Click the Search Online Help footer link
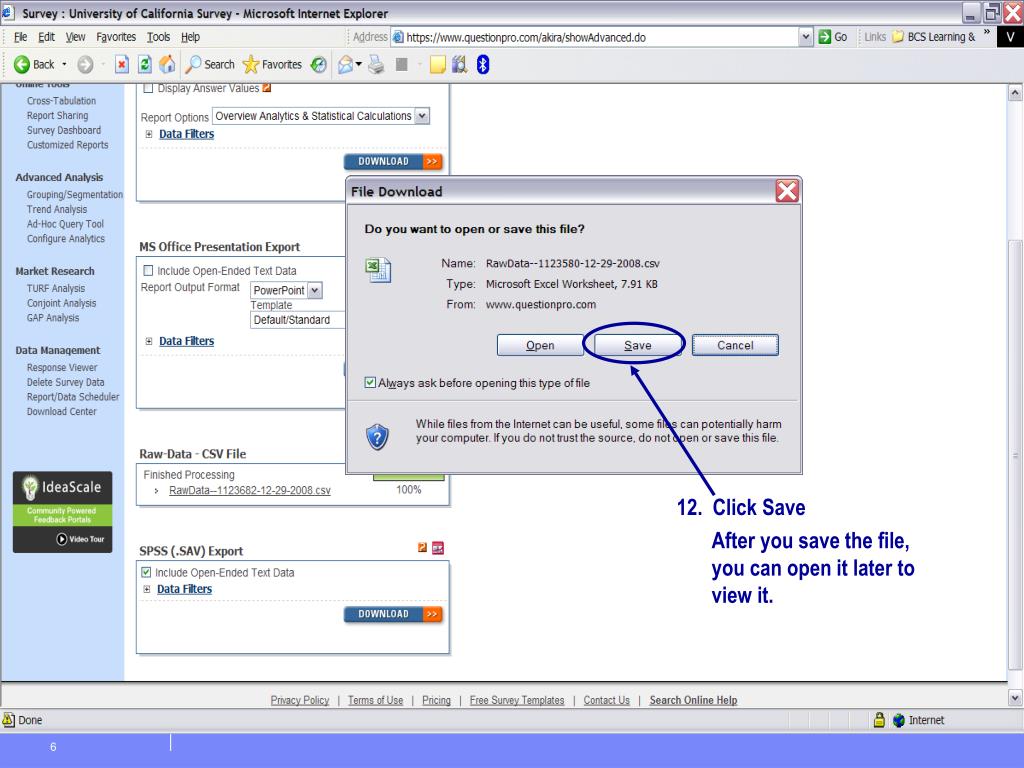The height and width of the screenshot is (768, 1024). pyautogui.click(x=693, y=700)
